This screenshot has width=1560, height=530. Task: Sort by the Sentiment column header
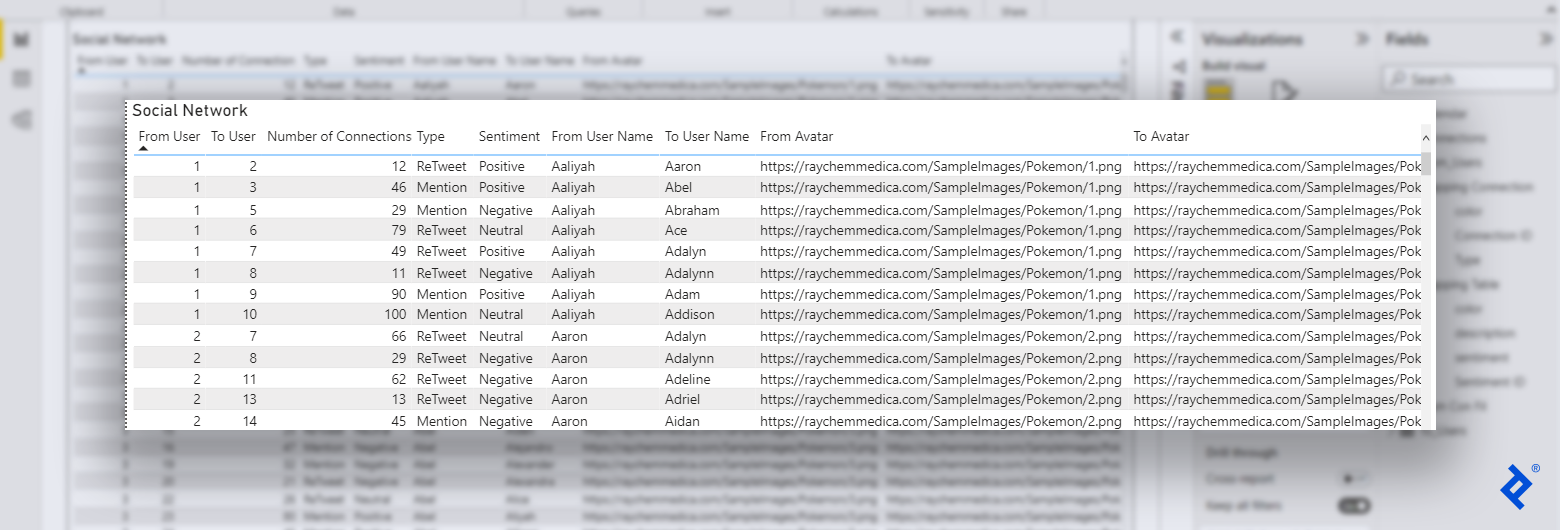[509, 136]
